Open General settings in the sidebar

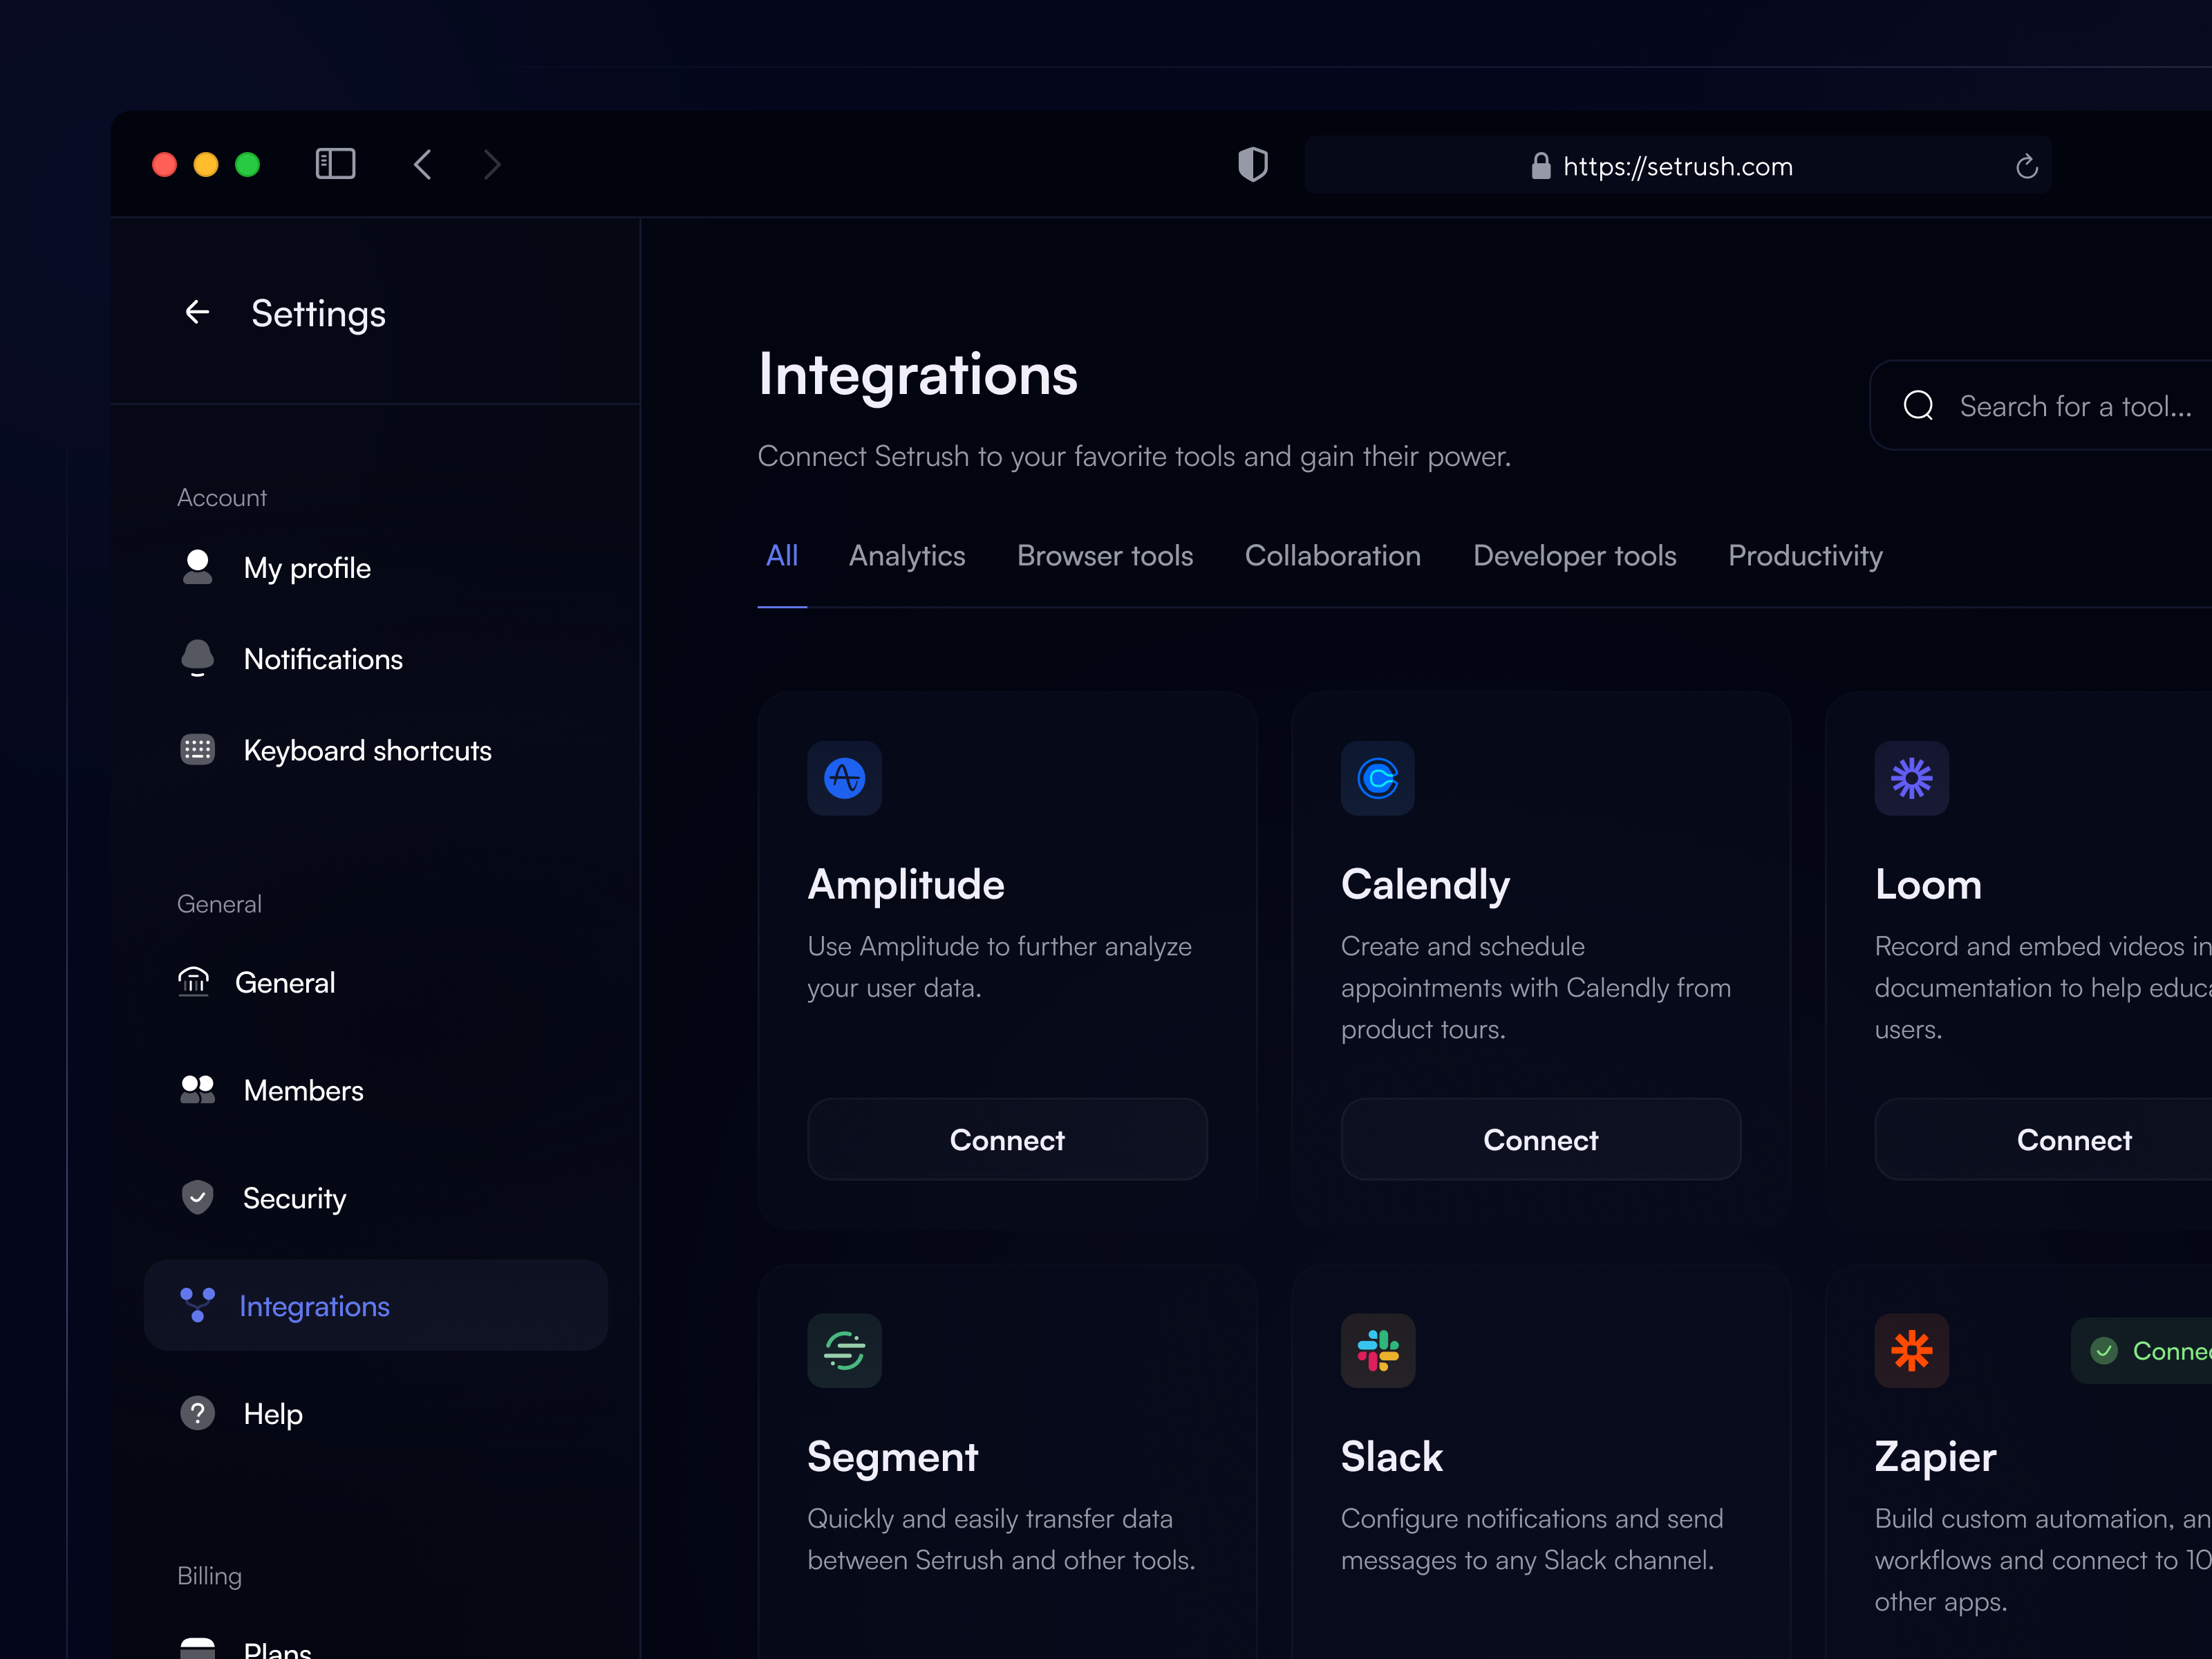click(285, 982)
